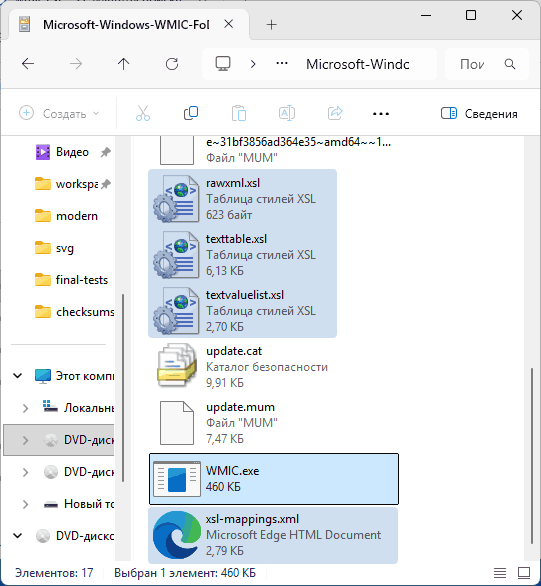Image resolution: width=541 pixels, height=586 pixels.
Task: Select the WMIC.exe file name
Action: (x=232, y=471)
